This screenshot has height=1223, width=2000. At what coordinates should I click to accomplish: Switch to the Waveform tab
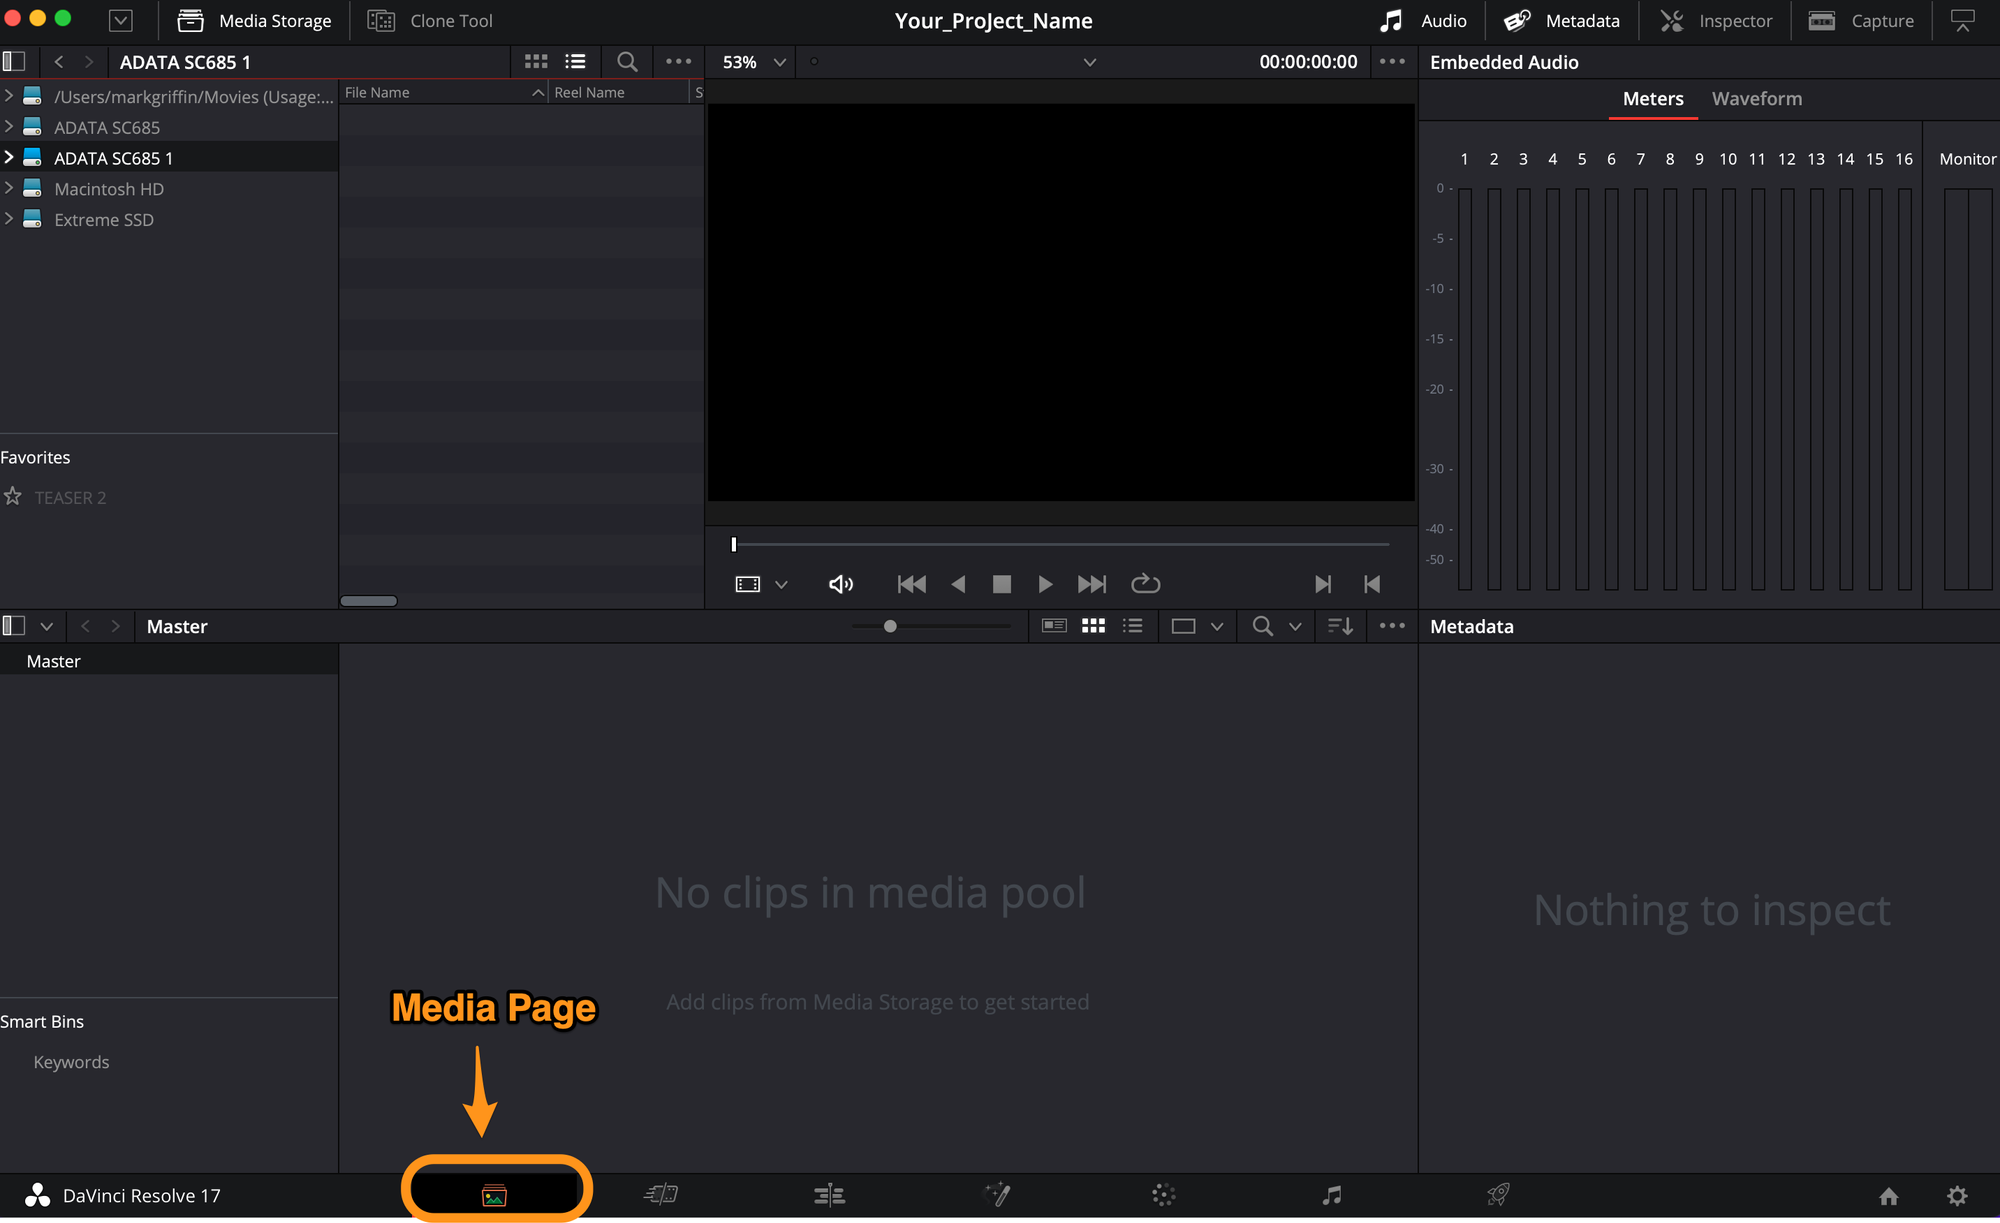[x=1756, y=99]
